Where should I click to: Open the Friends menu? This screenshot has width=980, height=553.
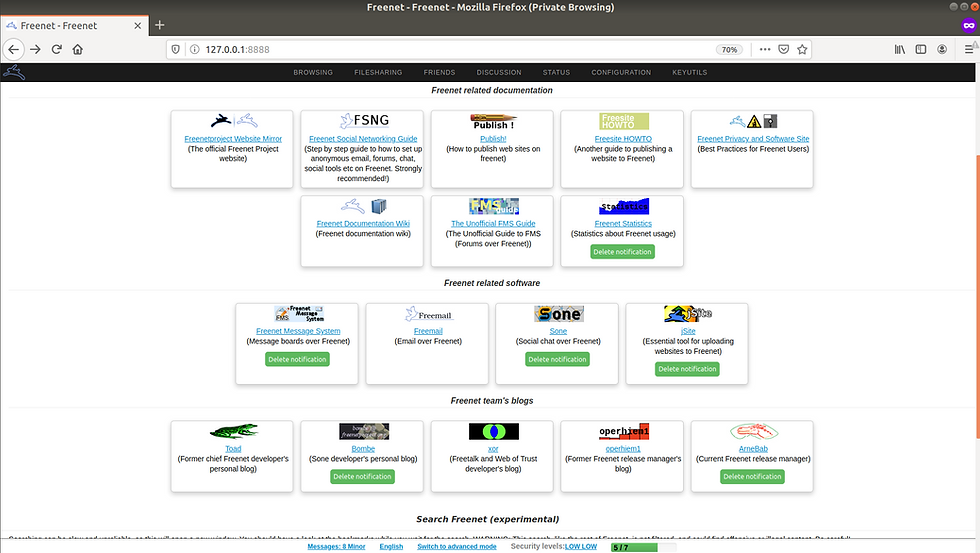[x=439, y=72]
